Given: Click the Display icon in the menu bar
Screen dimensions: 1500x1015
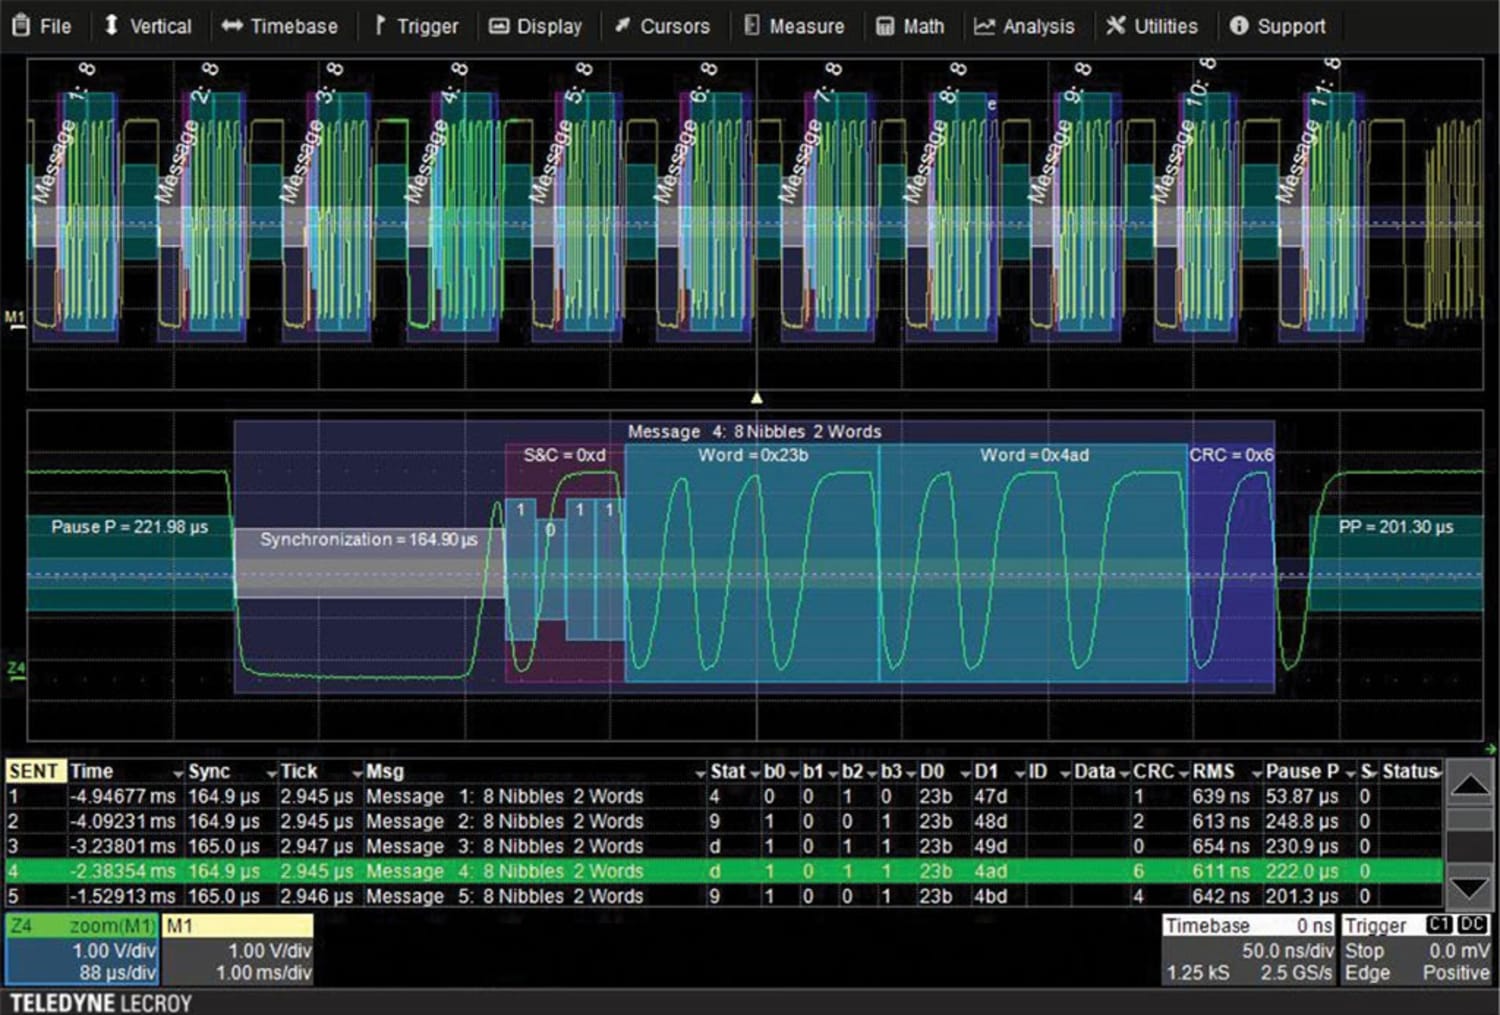Looking at the screenshot, I should click(x=500, y=26).
